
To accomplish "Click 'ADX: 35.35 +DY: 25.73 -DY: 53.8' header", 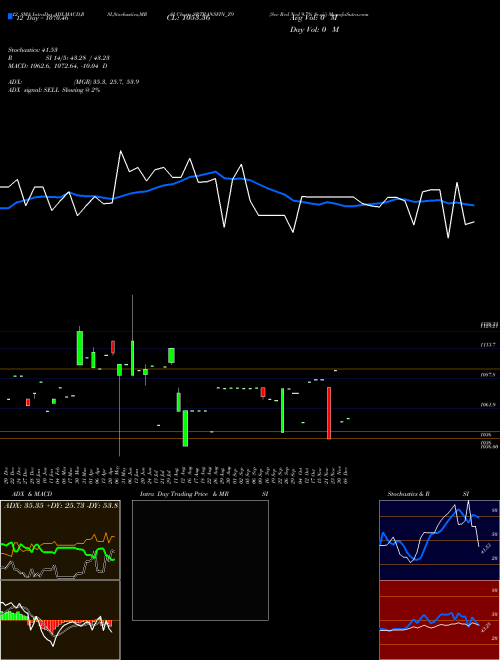I will coord(61,505).
